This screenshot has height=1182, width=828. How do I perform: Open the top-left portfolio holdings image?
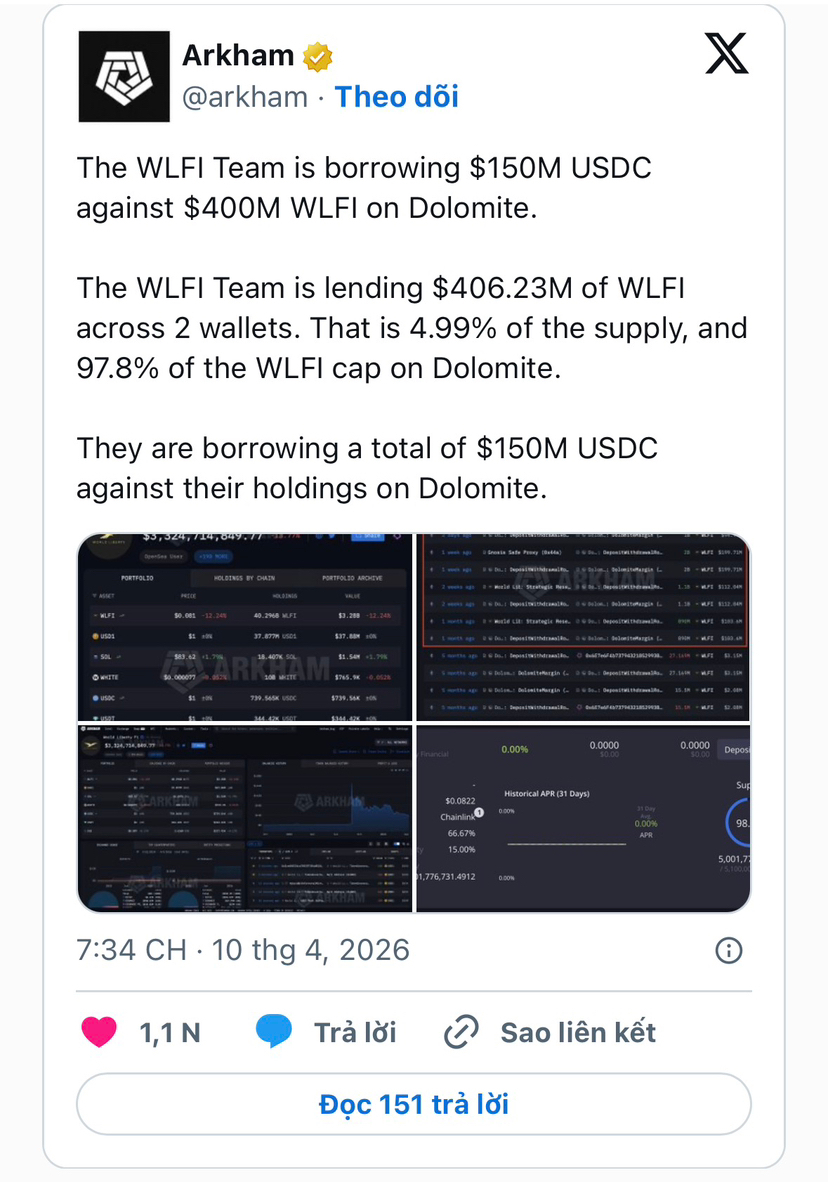[245, 627]
